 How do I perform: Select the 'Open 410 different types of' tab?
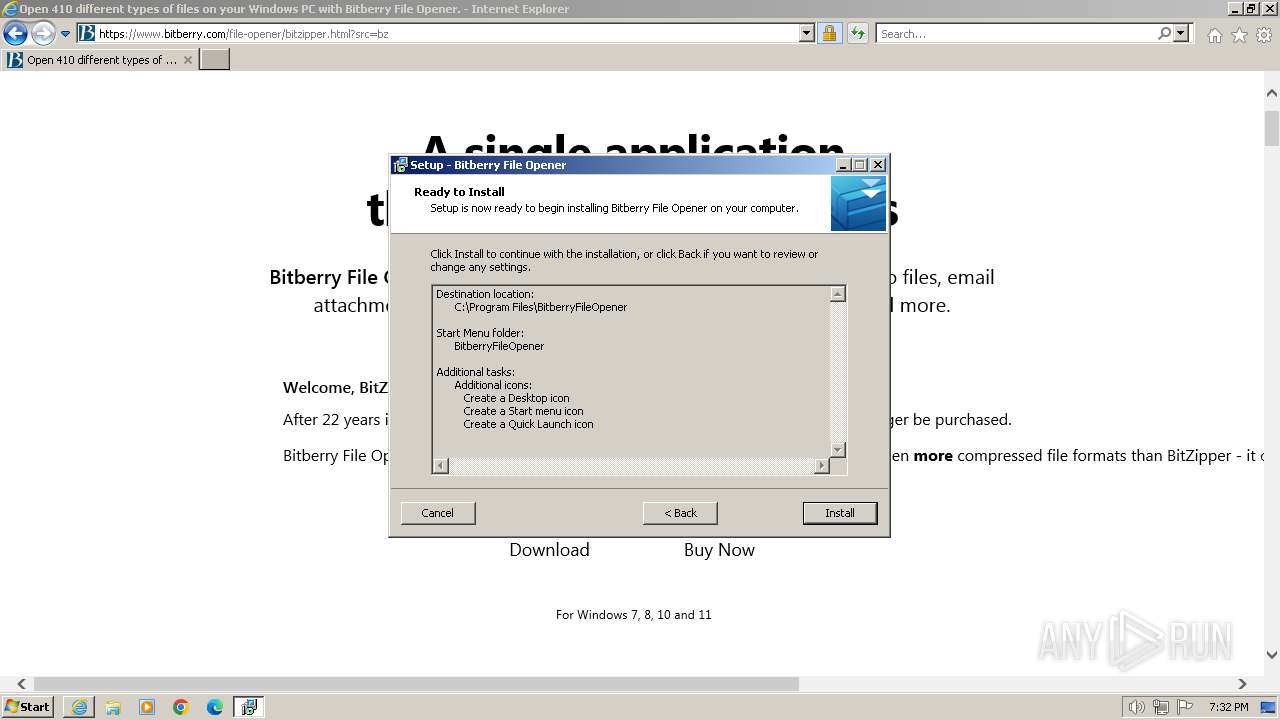[x=100, y=60]
